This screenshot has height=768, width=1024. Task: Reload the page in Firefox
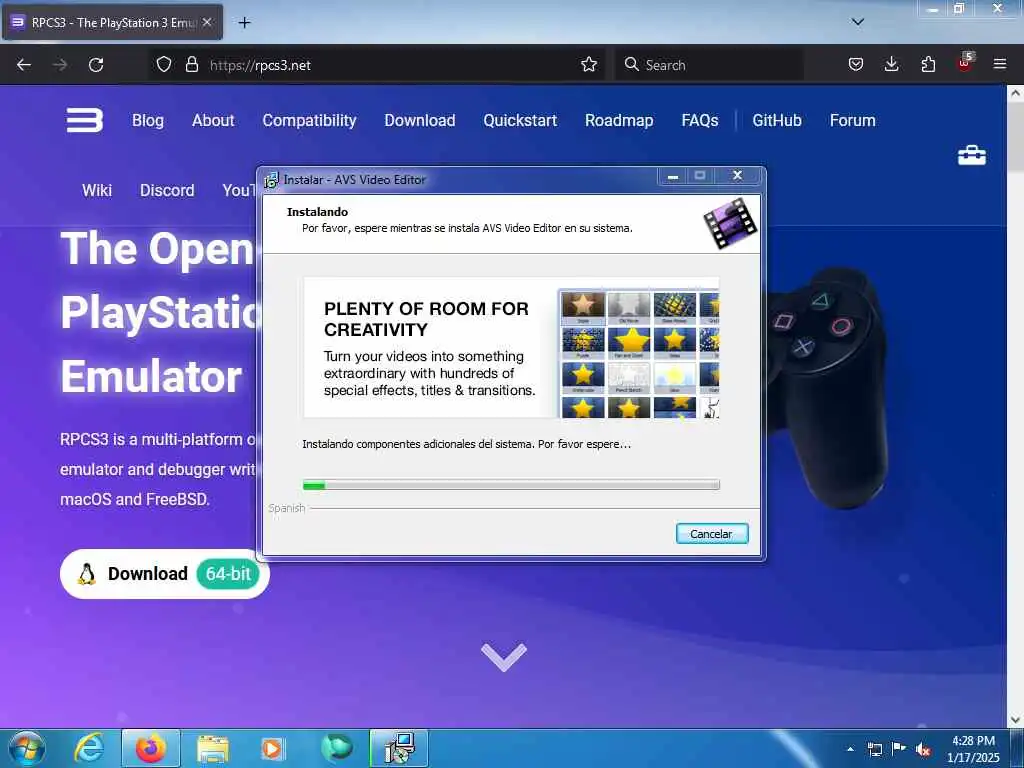coord(96,65)
